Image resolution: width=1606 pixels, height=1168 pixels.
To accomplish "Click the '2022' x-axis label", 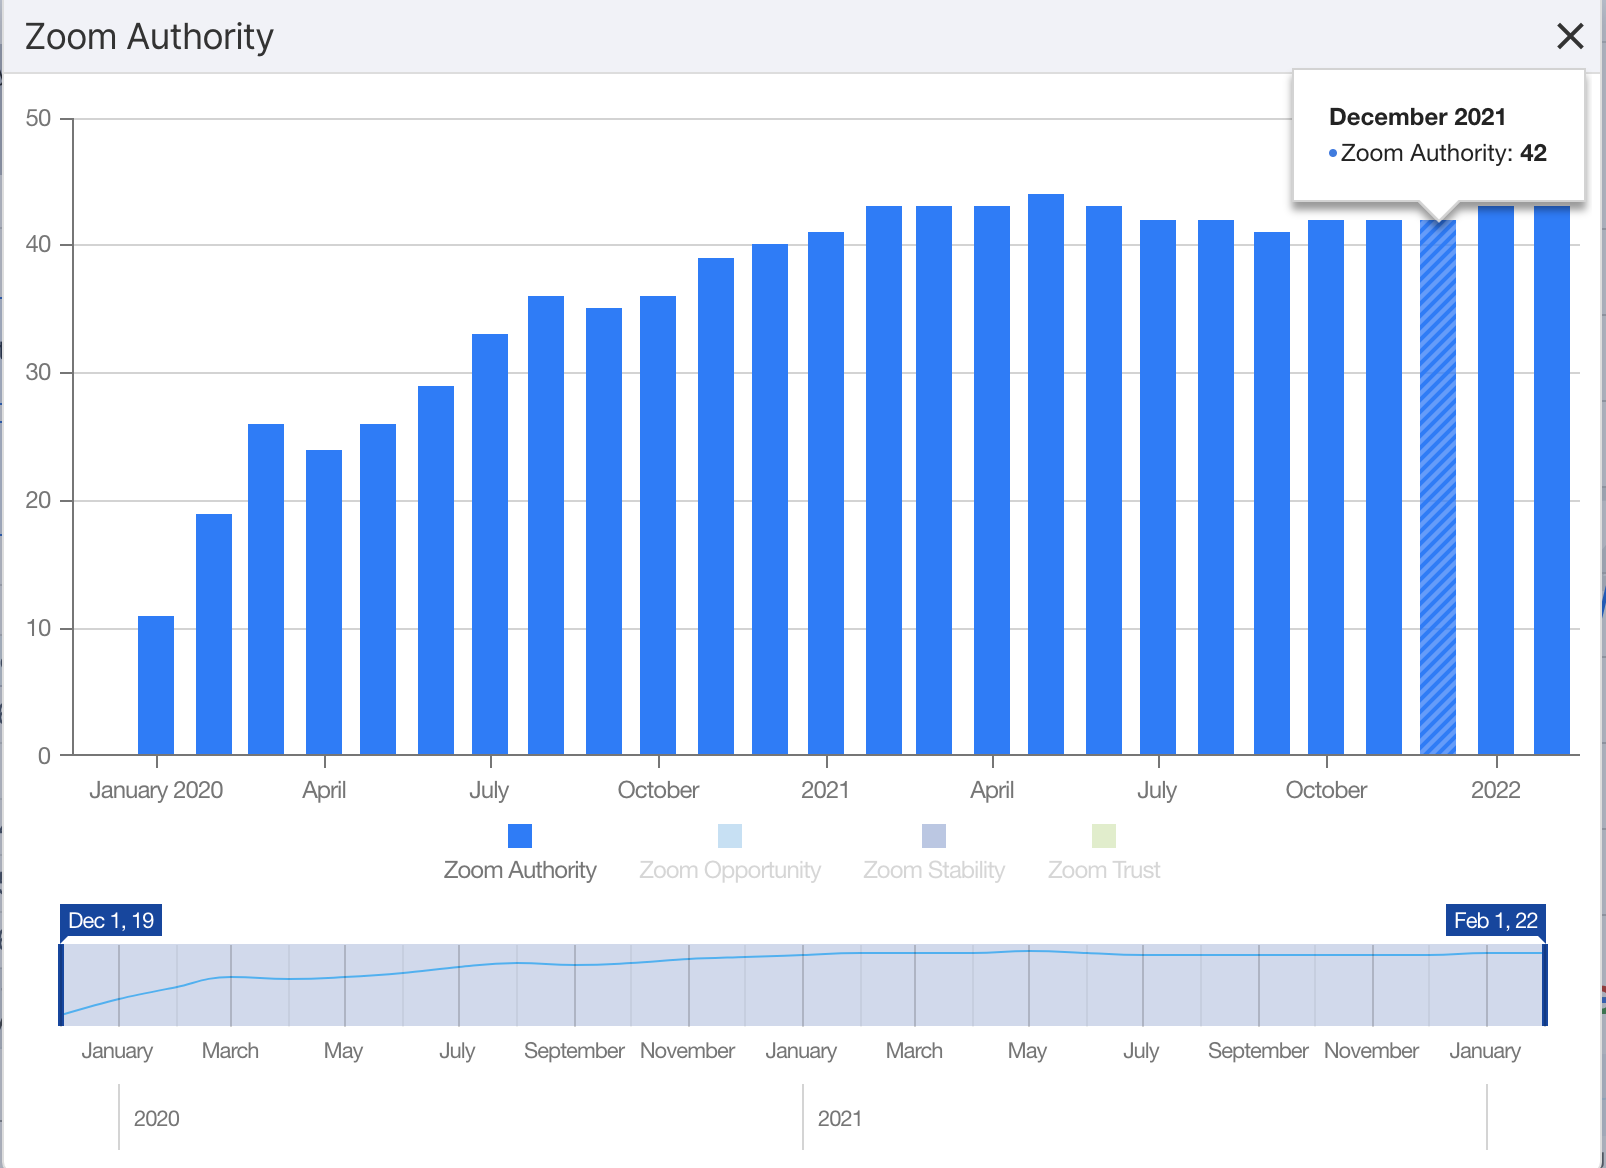I will tap(1496, 790).
